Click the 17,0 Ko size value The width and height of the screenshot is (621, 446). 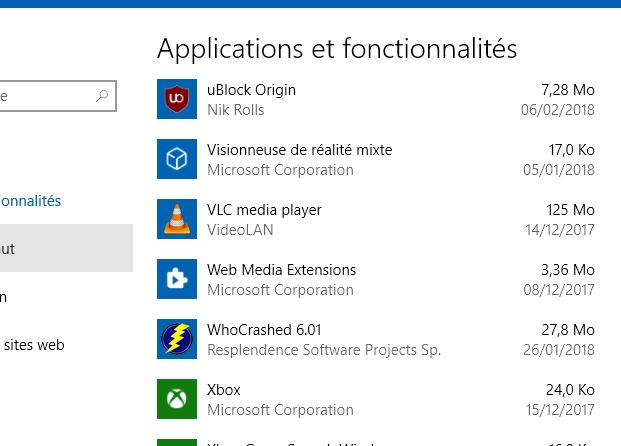click(x=571, y=150)
